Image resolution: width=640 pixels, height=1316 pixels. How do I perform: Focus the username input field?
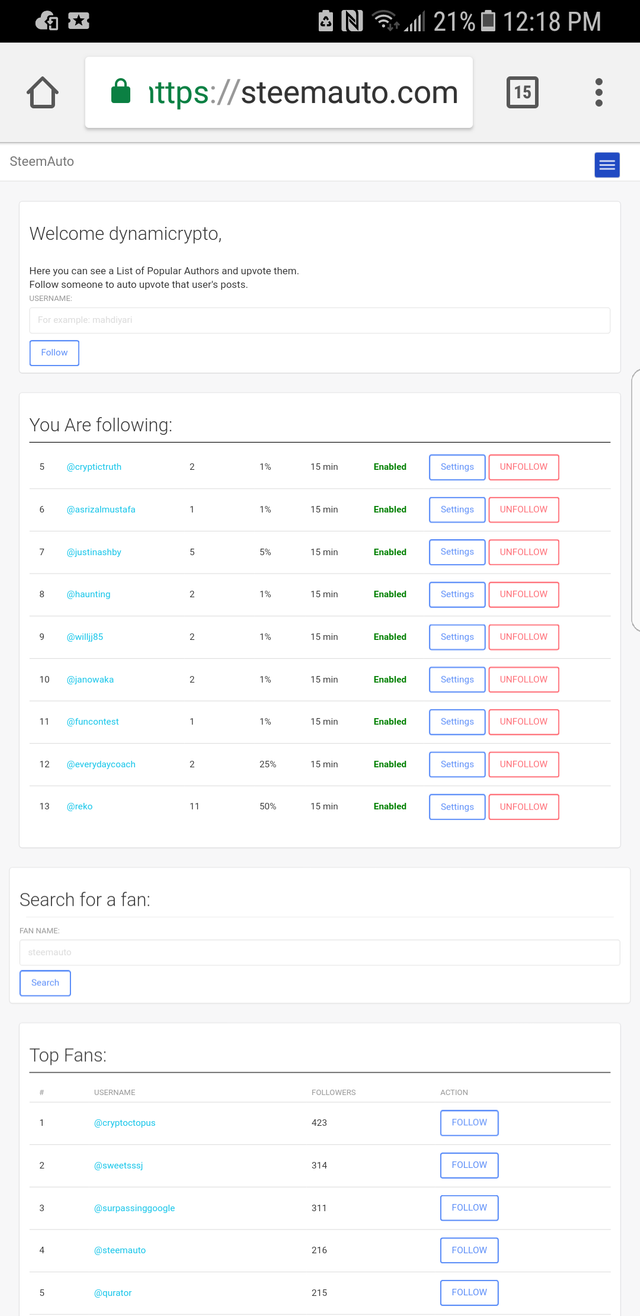319,320
